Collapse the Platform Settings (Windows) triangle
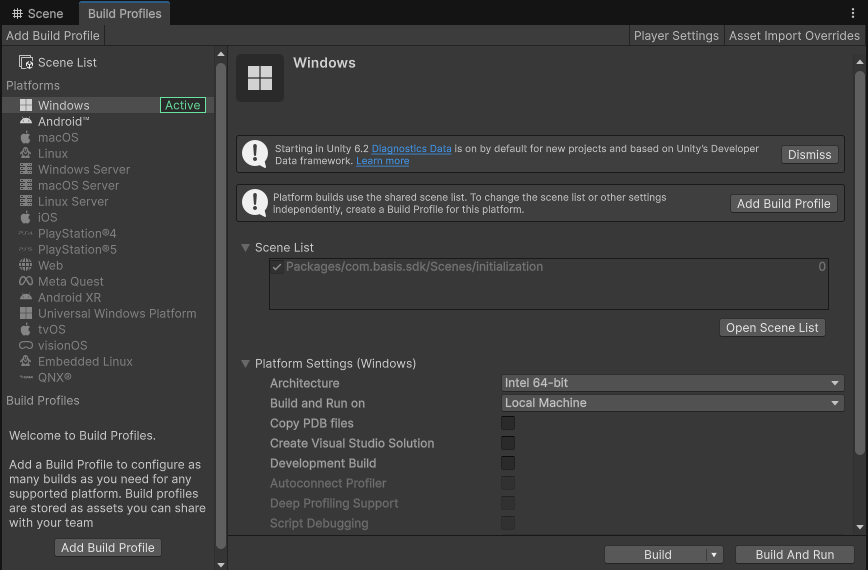The height and width of the screenshot is (570, 868). 245,364
